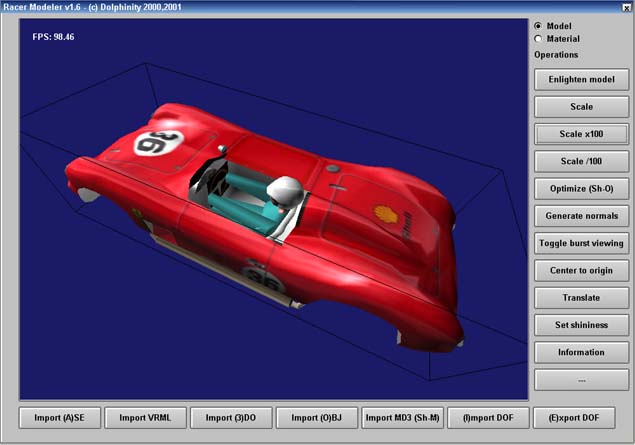The height and width of the screenshot is (445, 635).
Task: Click Import (A)SE button
Action: [60, 418]
